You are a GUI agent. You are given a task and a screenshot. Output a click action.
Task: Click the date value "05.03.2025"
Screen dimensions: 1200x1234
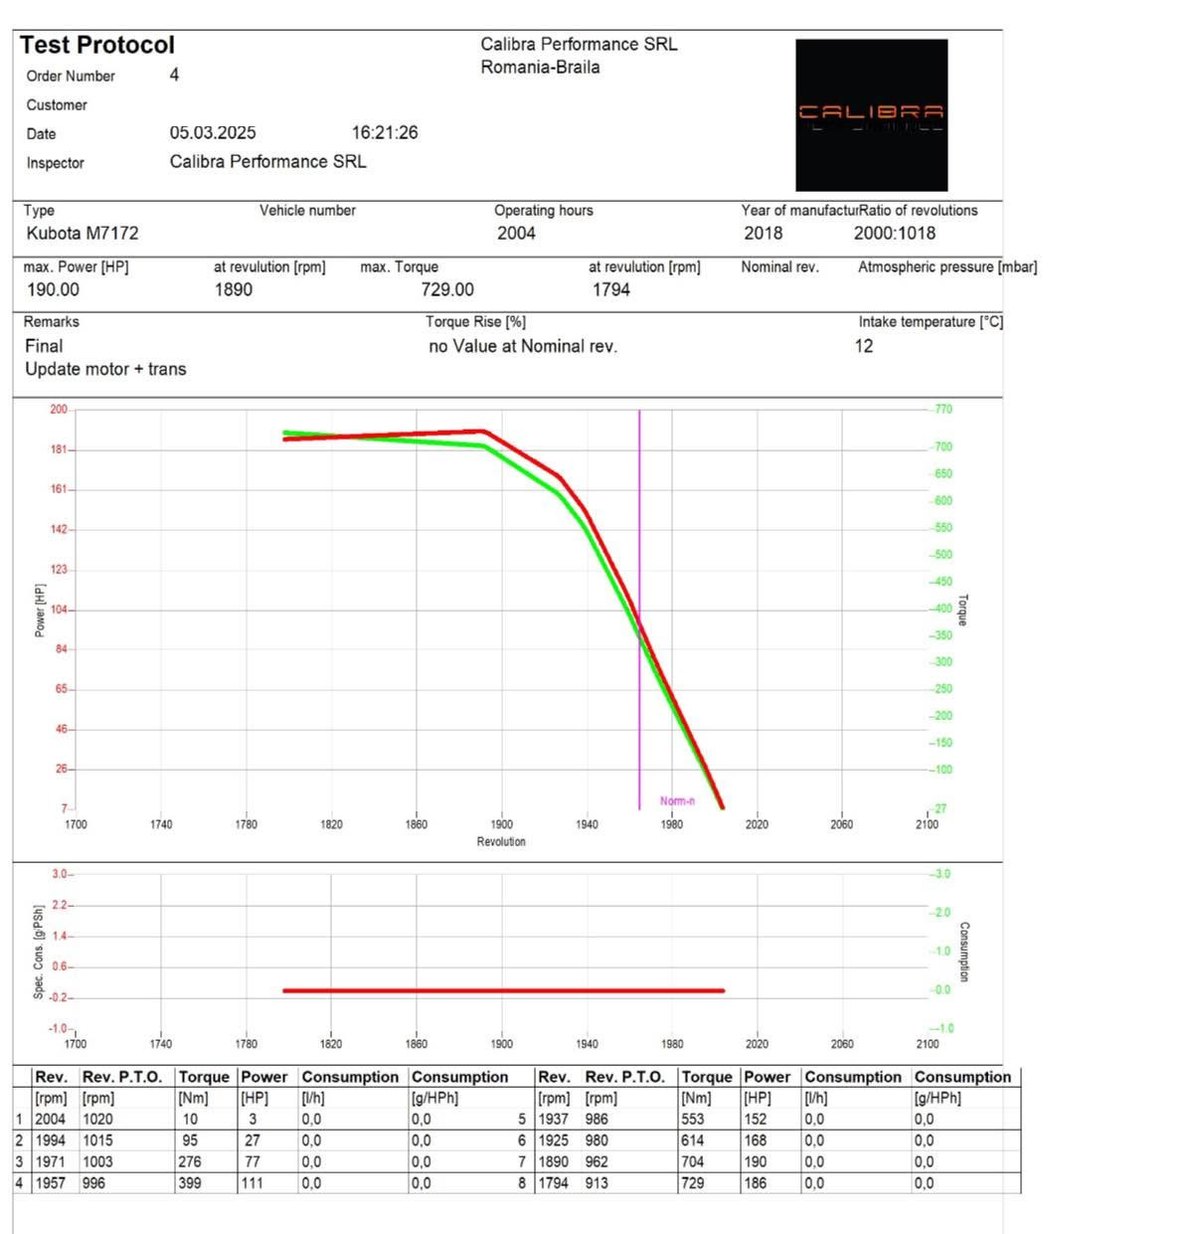click(212, 133)
